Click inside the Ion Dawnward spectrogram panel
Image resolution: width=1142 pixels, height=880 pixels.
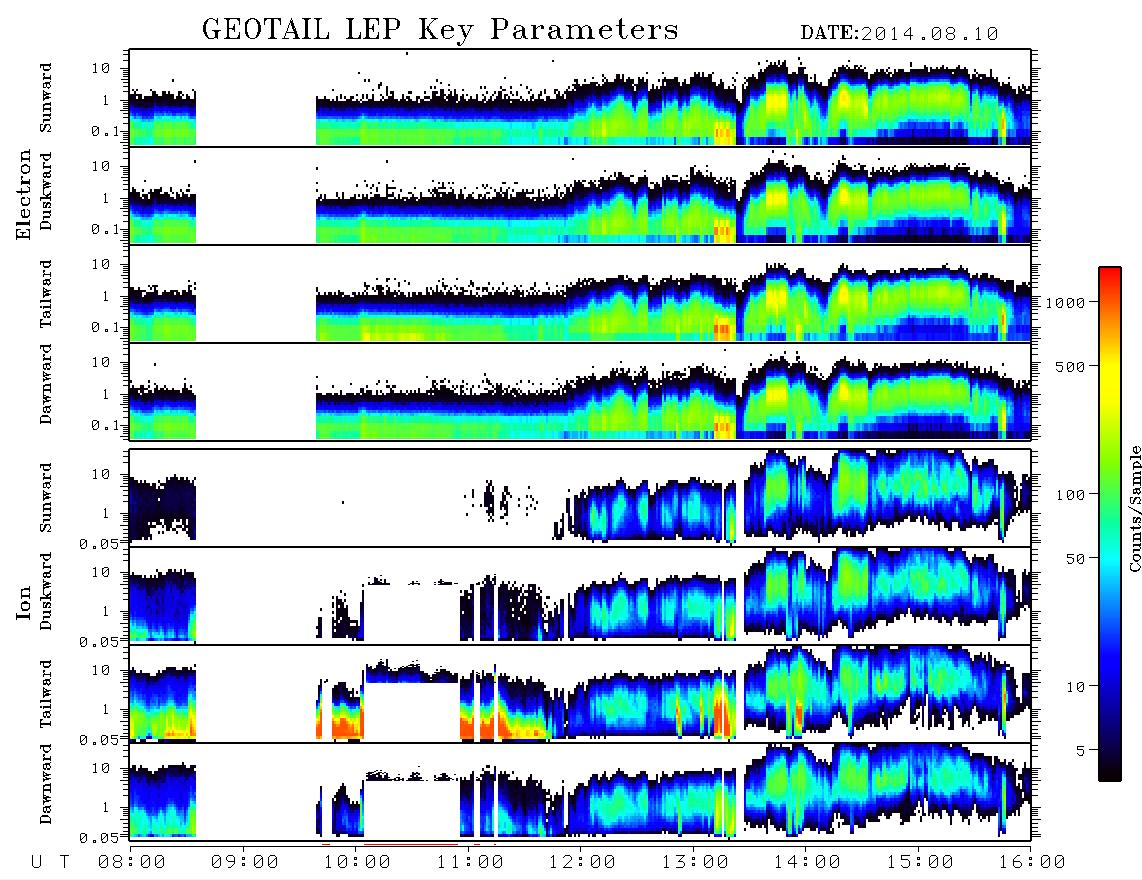(580, 791)
